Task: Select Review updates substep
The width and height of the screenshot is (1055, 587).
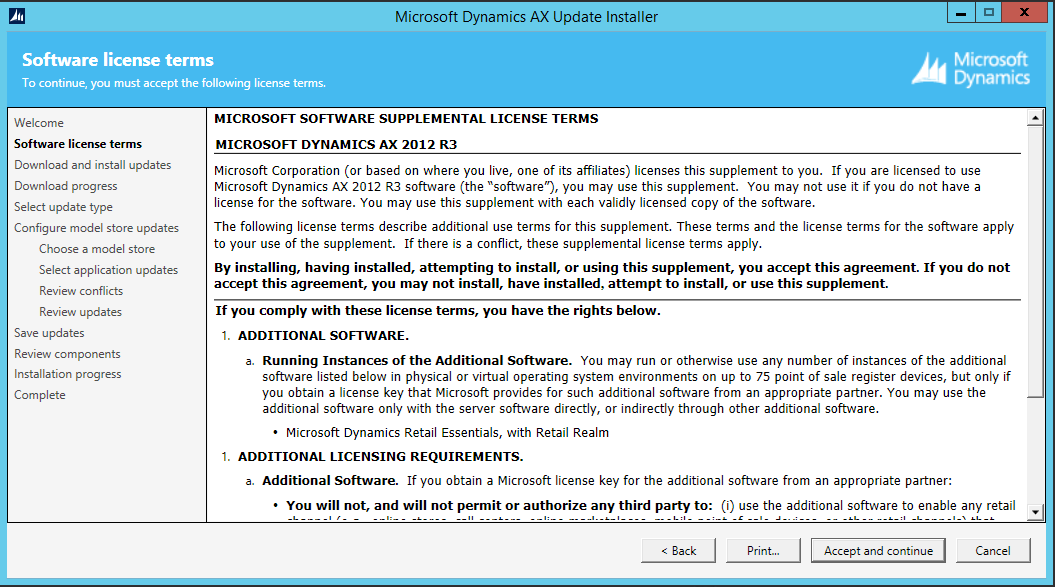Action: coord(80,312)
